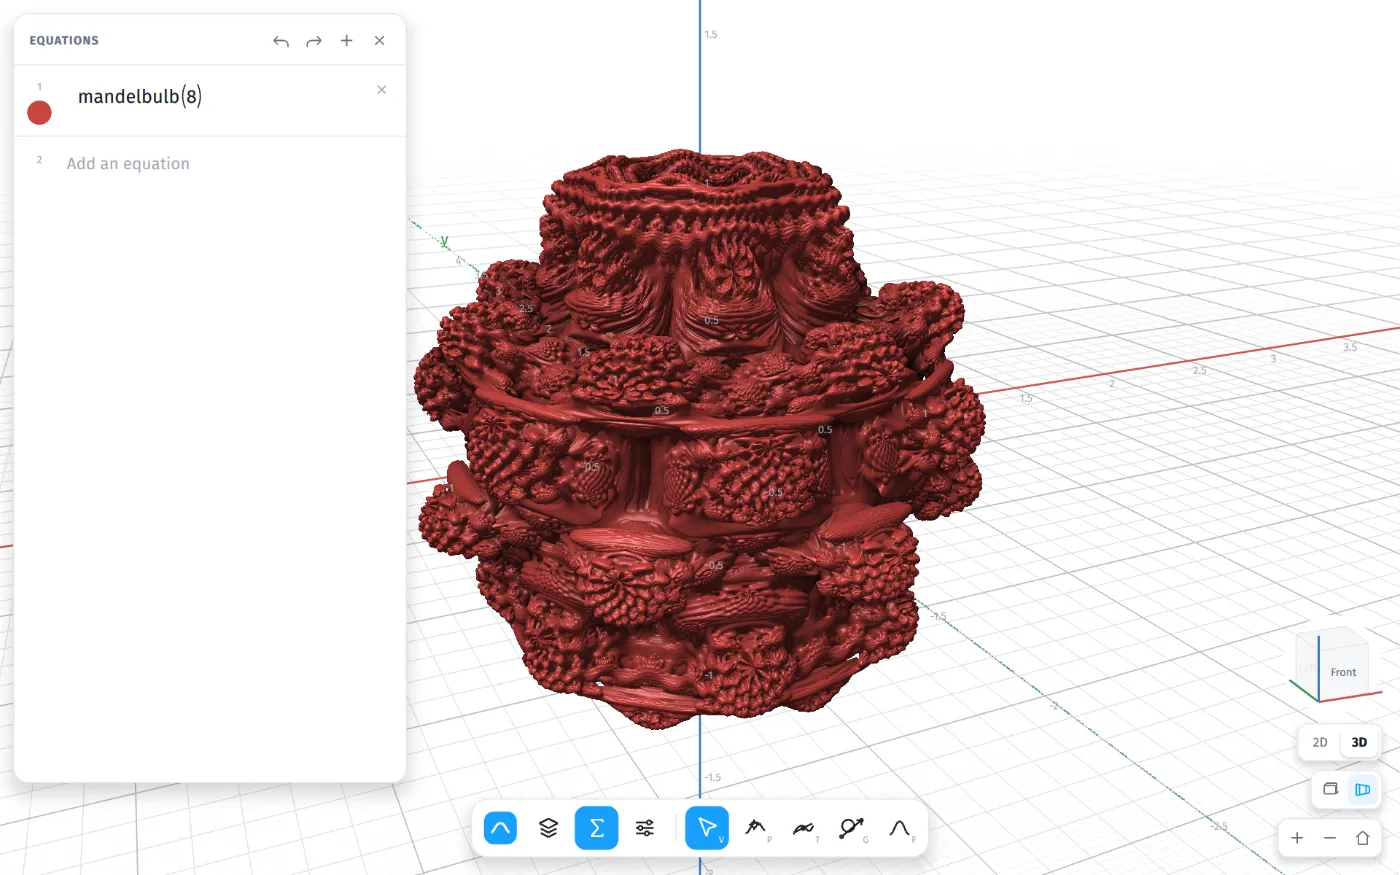Toggle the curve graph panel button
The height and width of the screenshot is (875, 1400).
[501, 828]
